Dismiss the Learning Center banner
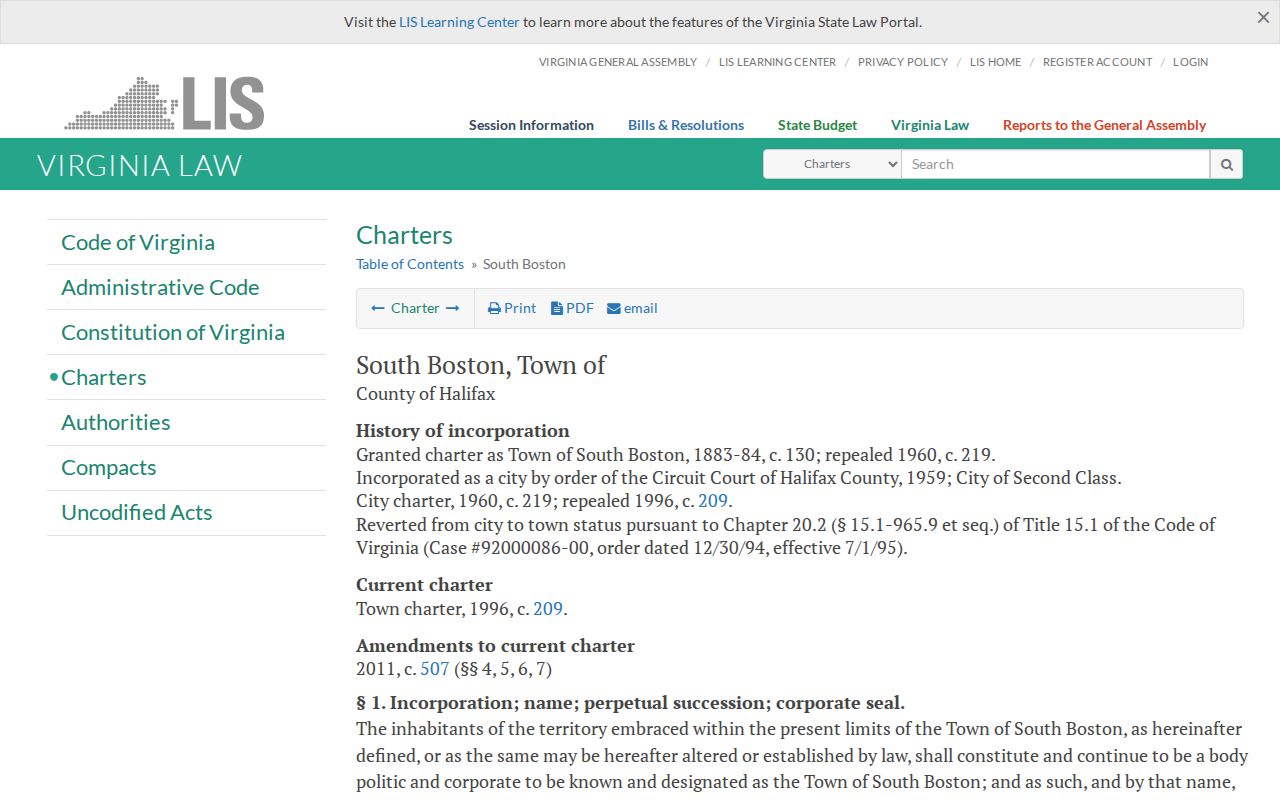 point(1263,17)
